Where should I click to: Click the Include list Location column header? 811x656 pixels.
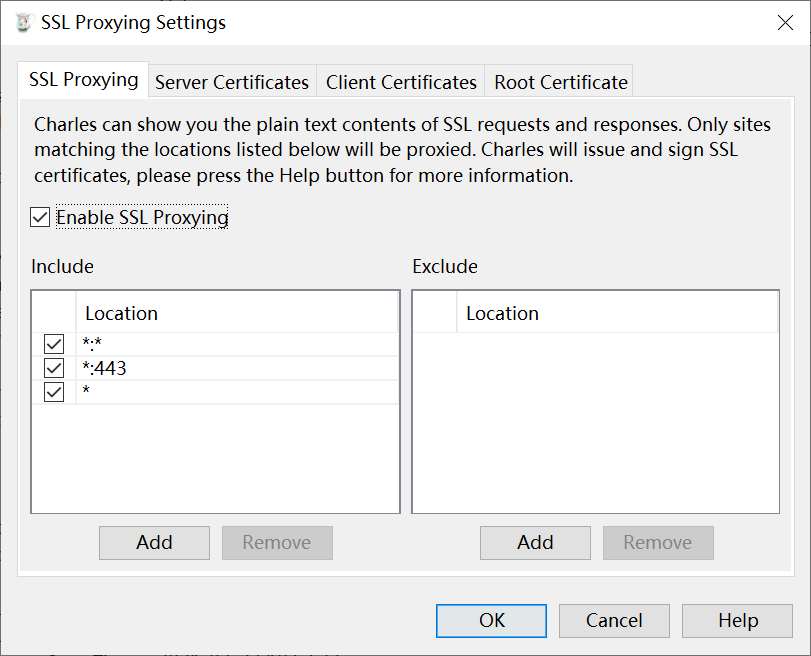pos(237,314)
